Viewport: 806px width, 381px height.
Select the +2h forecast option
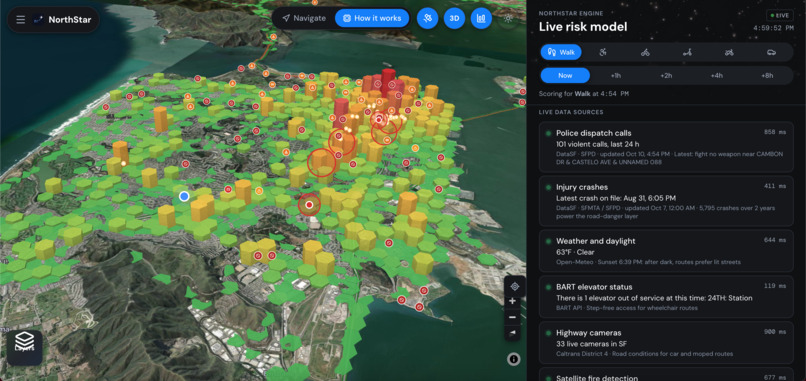[x=666, y=75]
